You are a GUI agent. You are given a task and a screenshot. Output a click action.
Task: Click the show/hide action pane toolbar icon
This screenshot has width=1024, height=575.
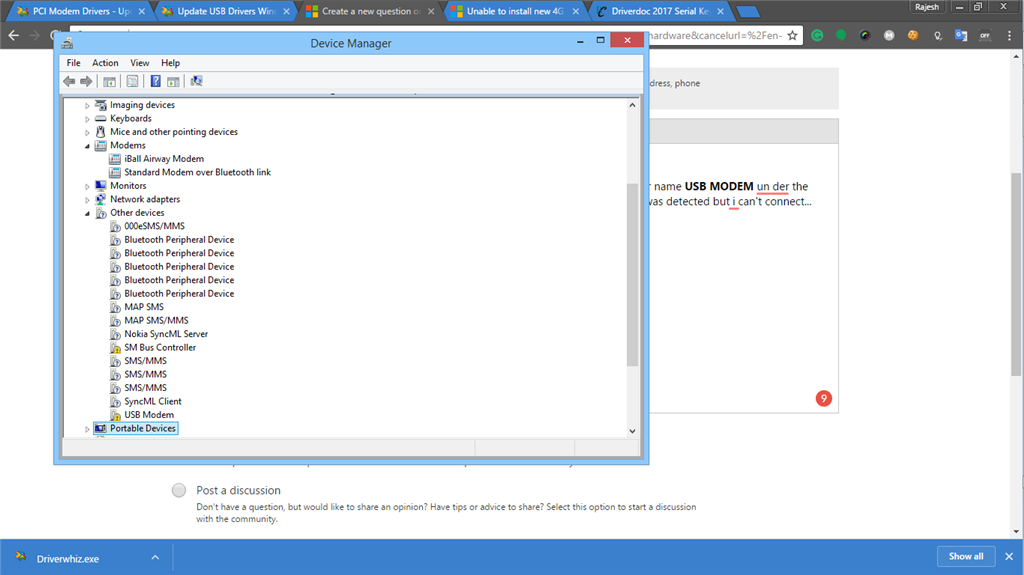[173, 81]
